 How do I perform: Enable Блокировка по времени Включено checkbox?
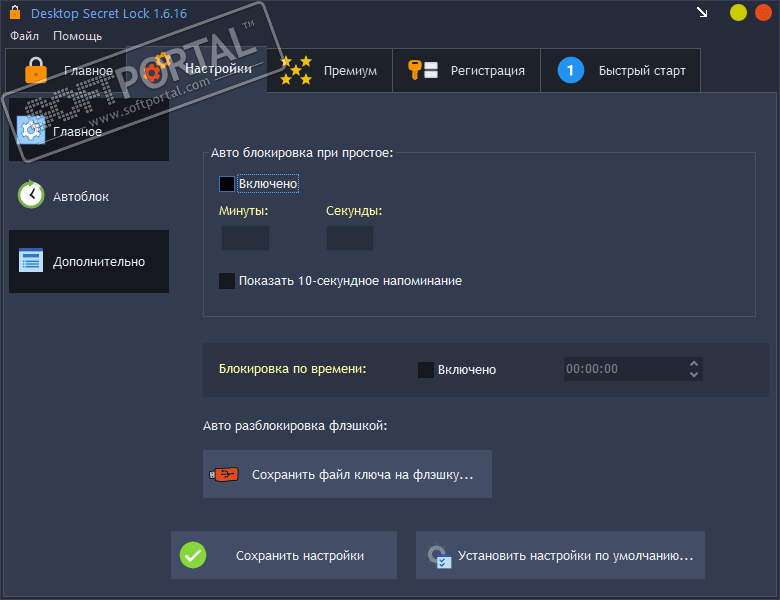click(426, 370)
